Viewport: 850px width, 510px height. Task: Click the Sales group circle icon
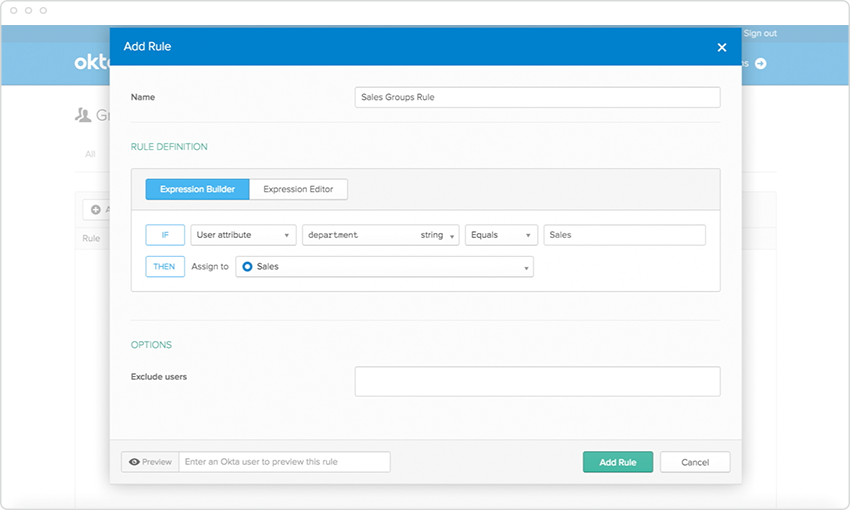[x=247, y=267]
